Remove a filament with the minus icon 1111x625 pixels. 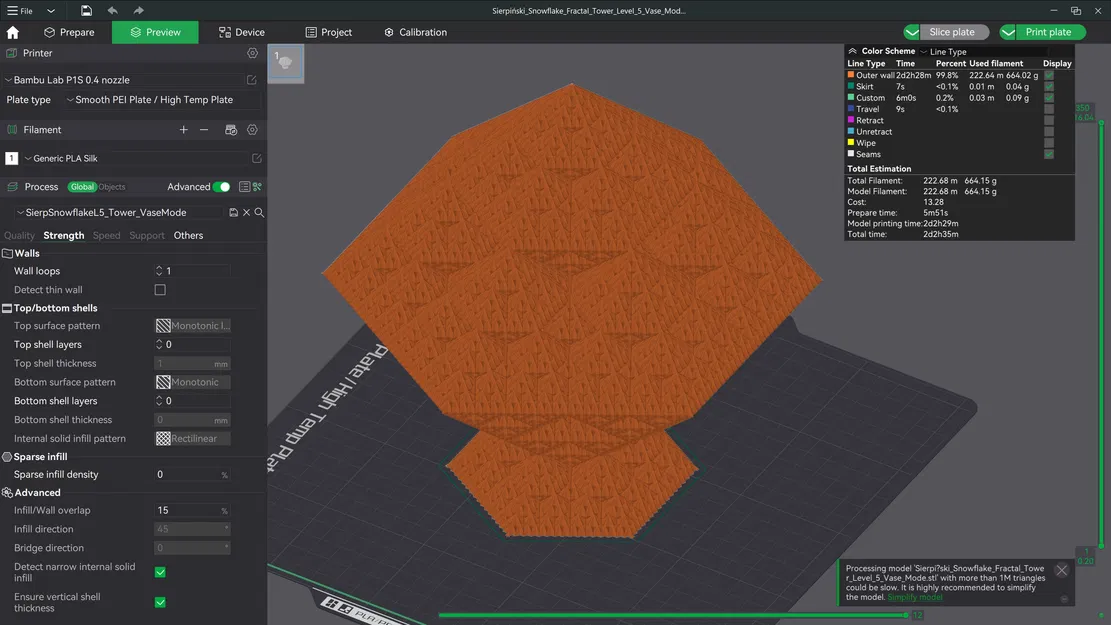pos(204,130)
